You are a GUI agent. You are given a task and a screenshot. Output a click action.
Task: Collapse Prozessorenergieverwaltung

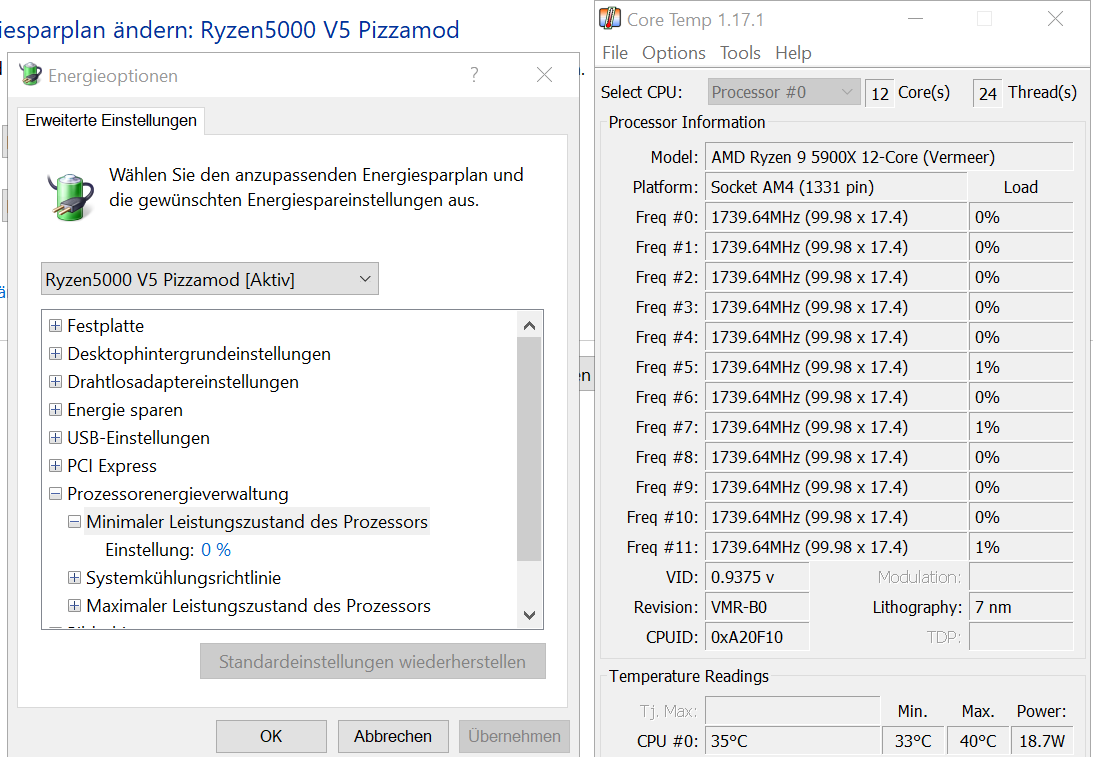[56, 494]
